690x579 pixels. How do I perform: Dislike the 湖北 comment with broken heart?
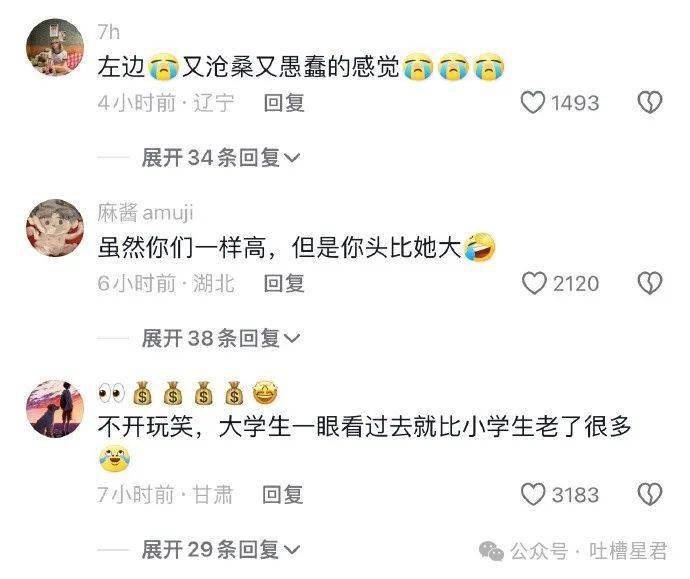[650, 283]
